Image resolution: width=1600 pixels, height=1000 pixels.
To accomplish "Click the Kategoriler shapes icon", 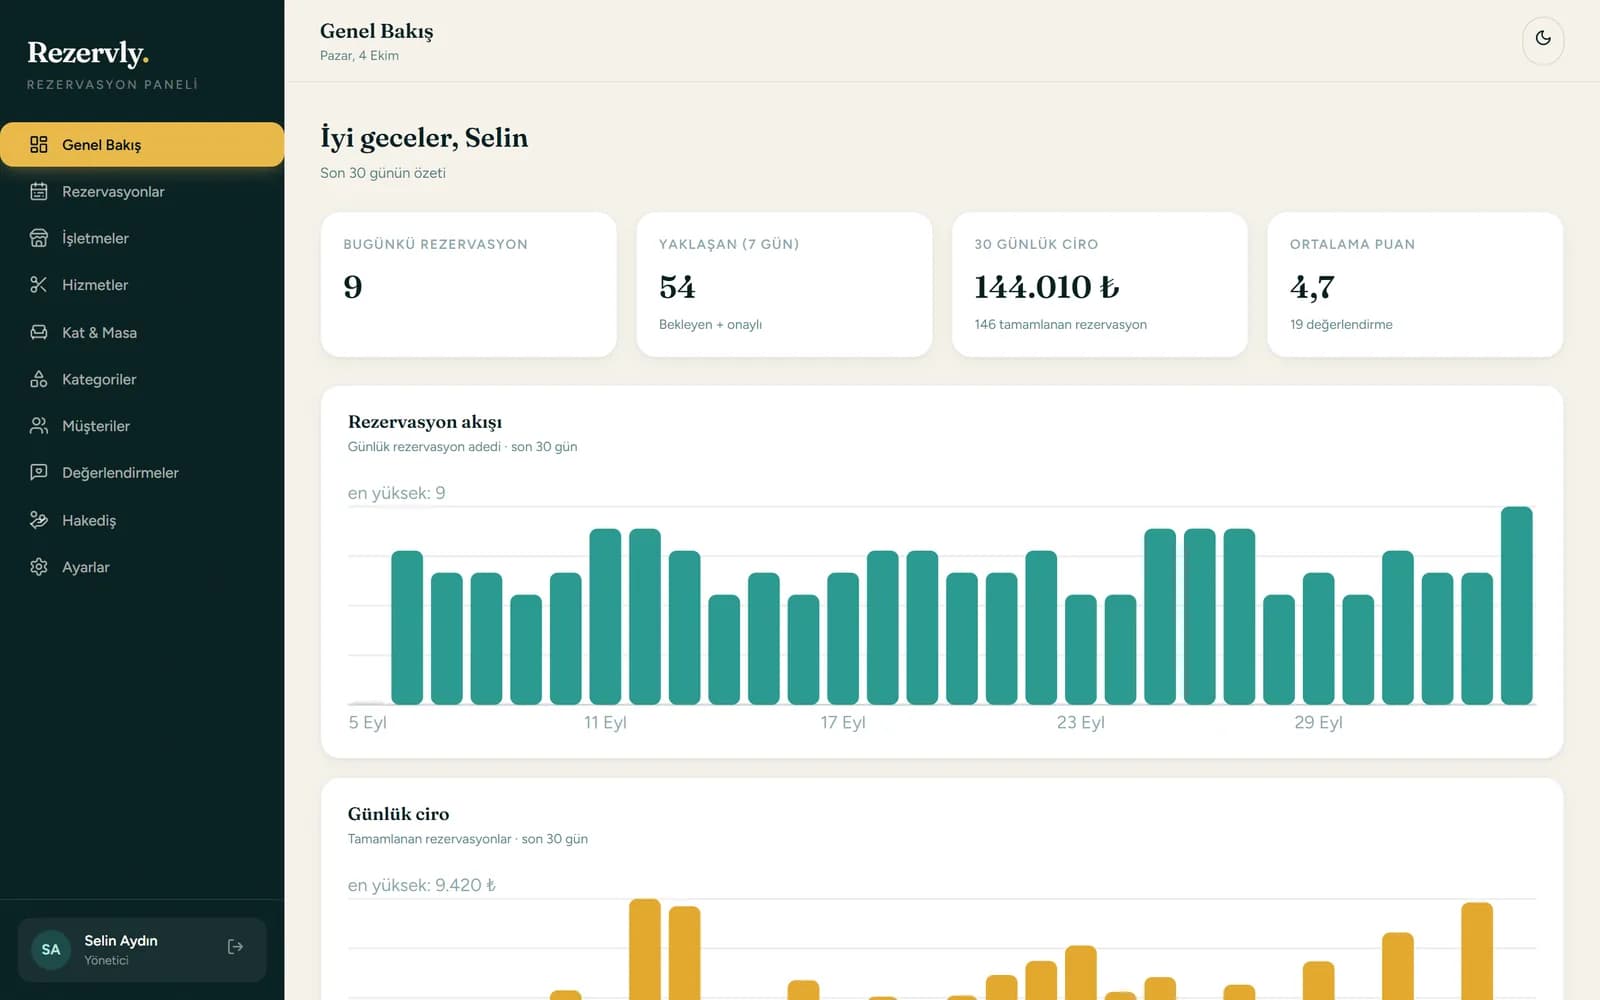I will (x=39, y=379).
